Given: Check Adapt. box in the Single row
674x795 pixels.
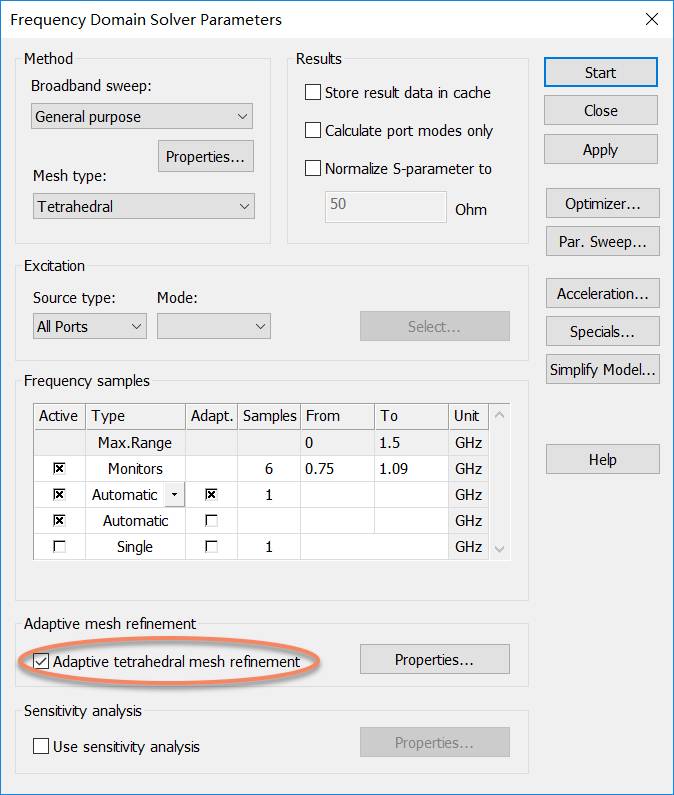Looking at the screenshot, I should coord(211,546).
